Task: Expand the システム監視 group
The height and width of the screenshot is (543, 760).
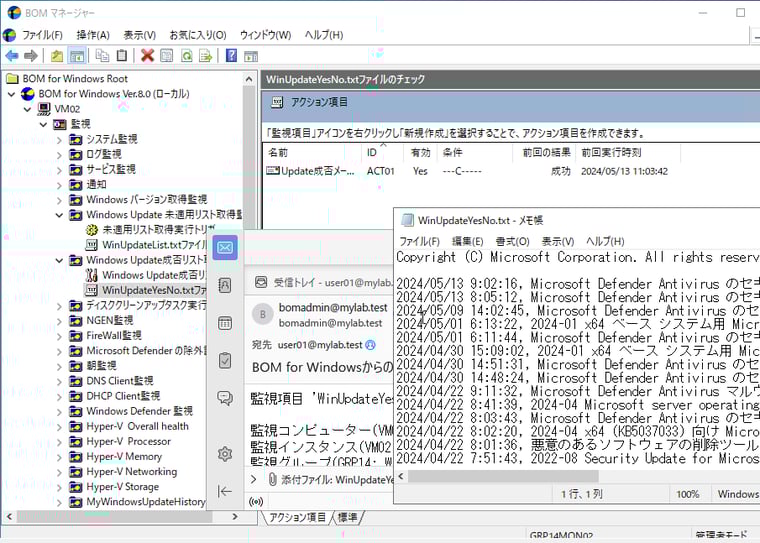Action: tap(59, 140)
